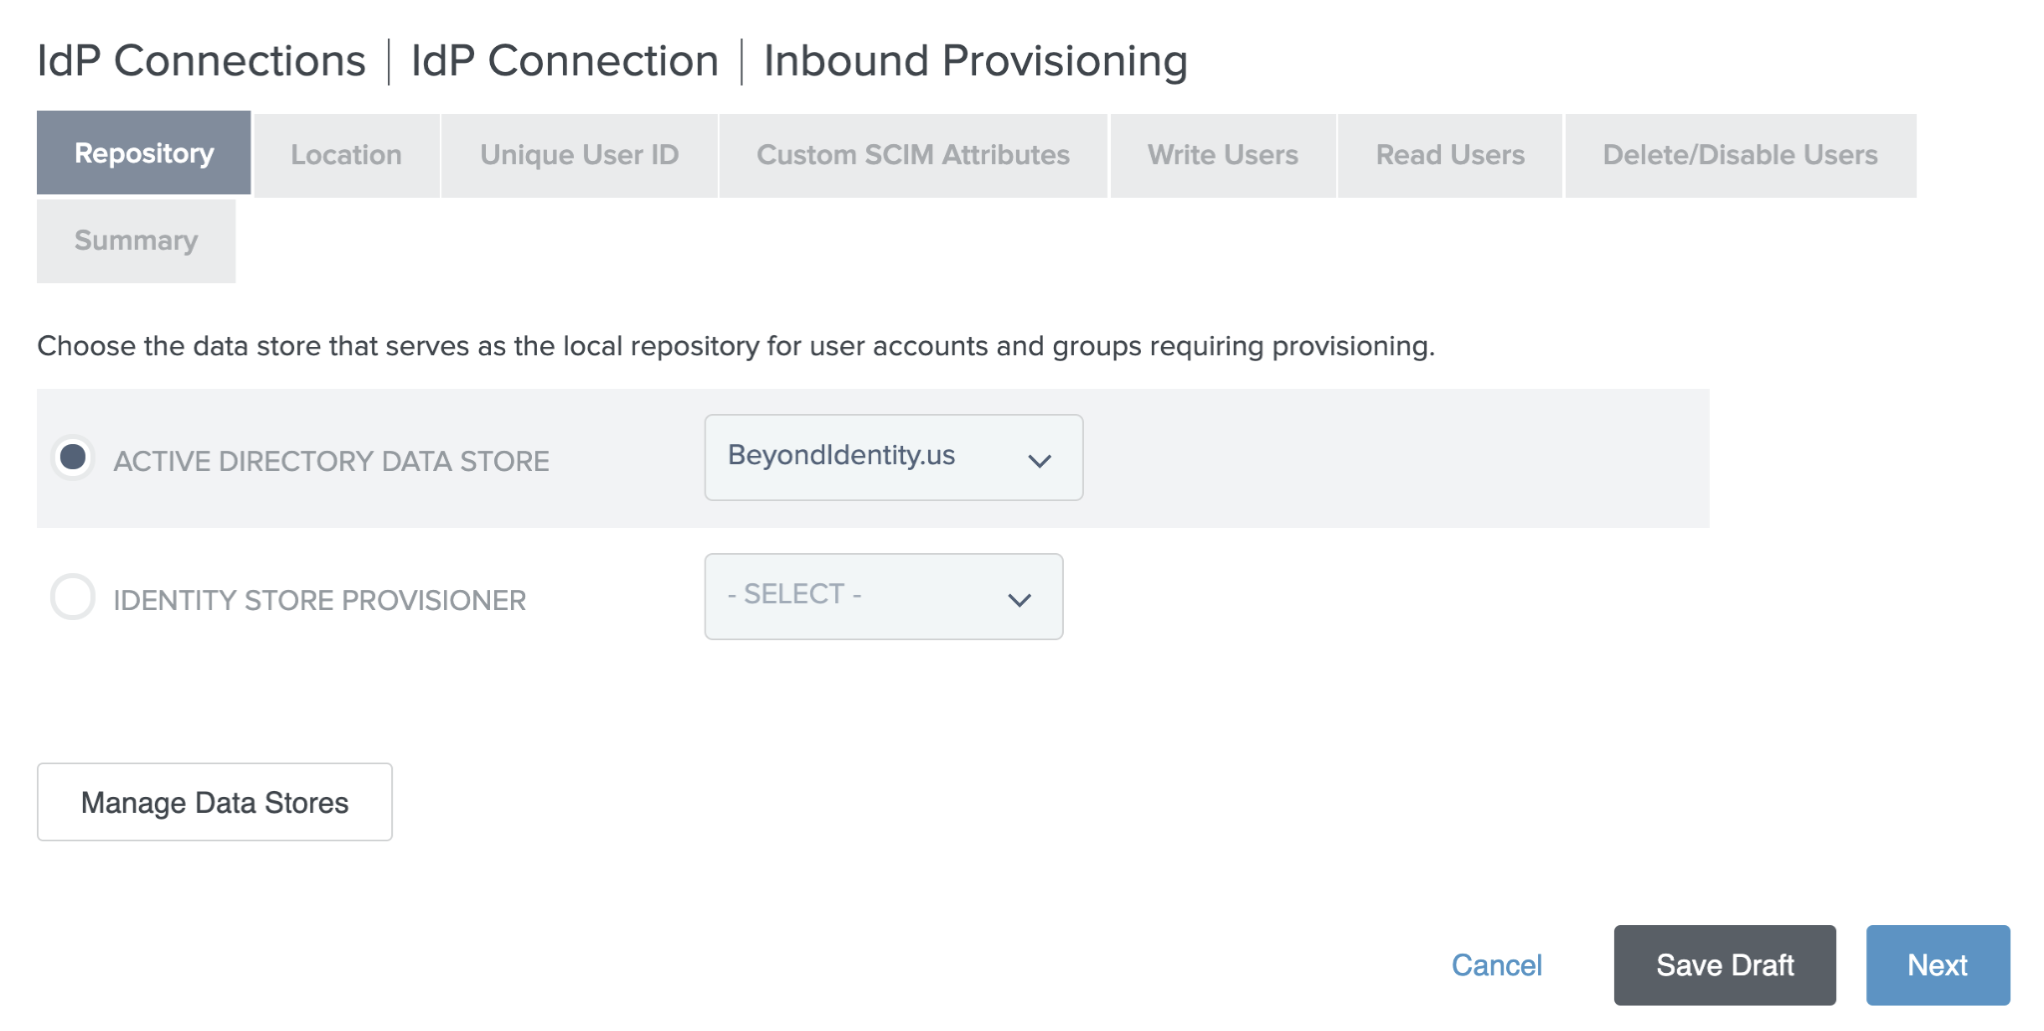2044x1031 pixels.
Task: Open the Unique User ID tab
Action: [x=579, y=155]
